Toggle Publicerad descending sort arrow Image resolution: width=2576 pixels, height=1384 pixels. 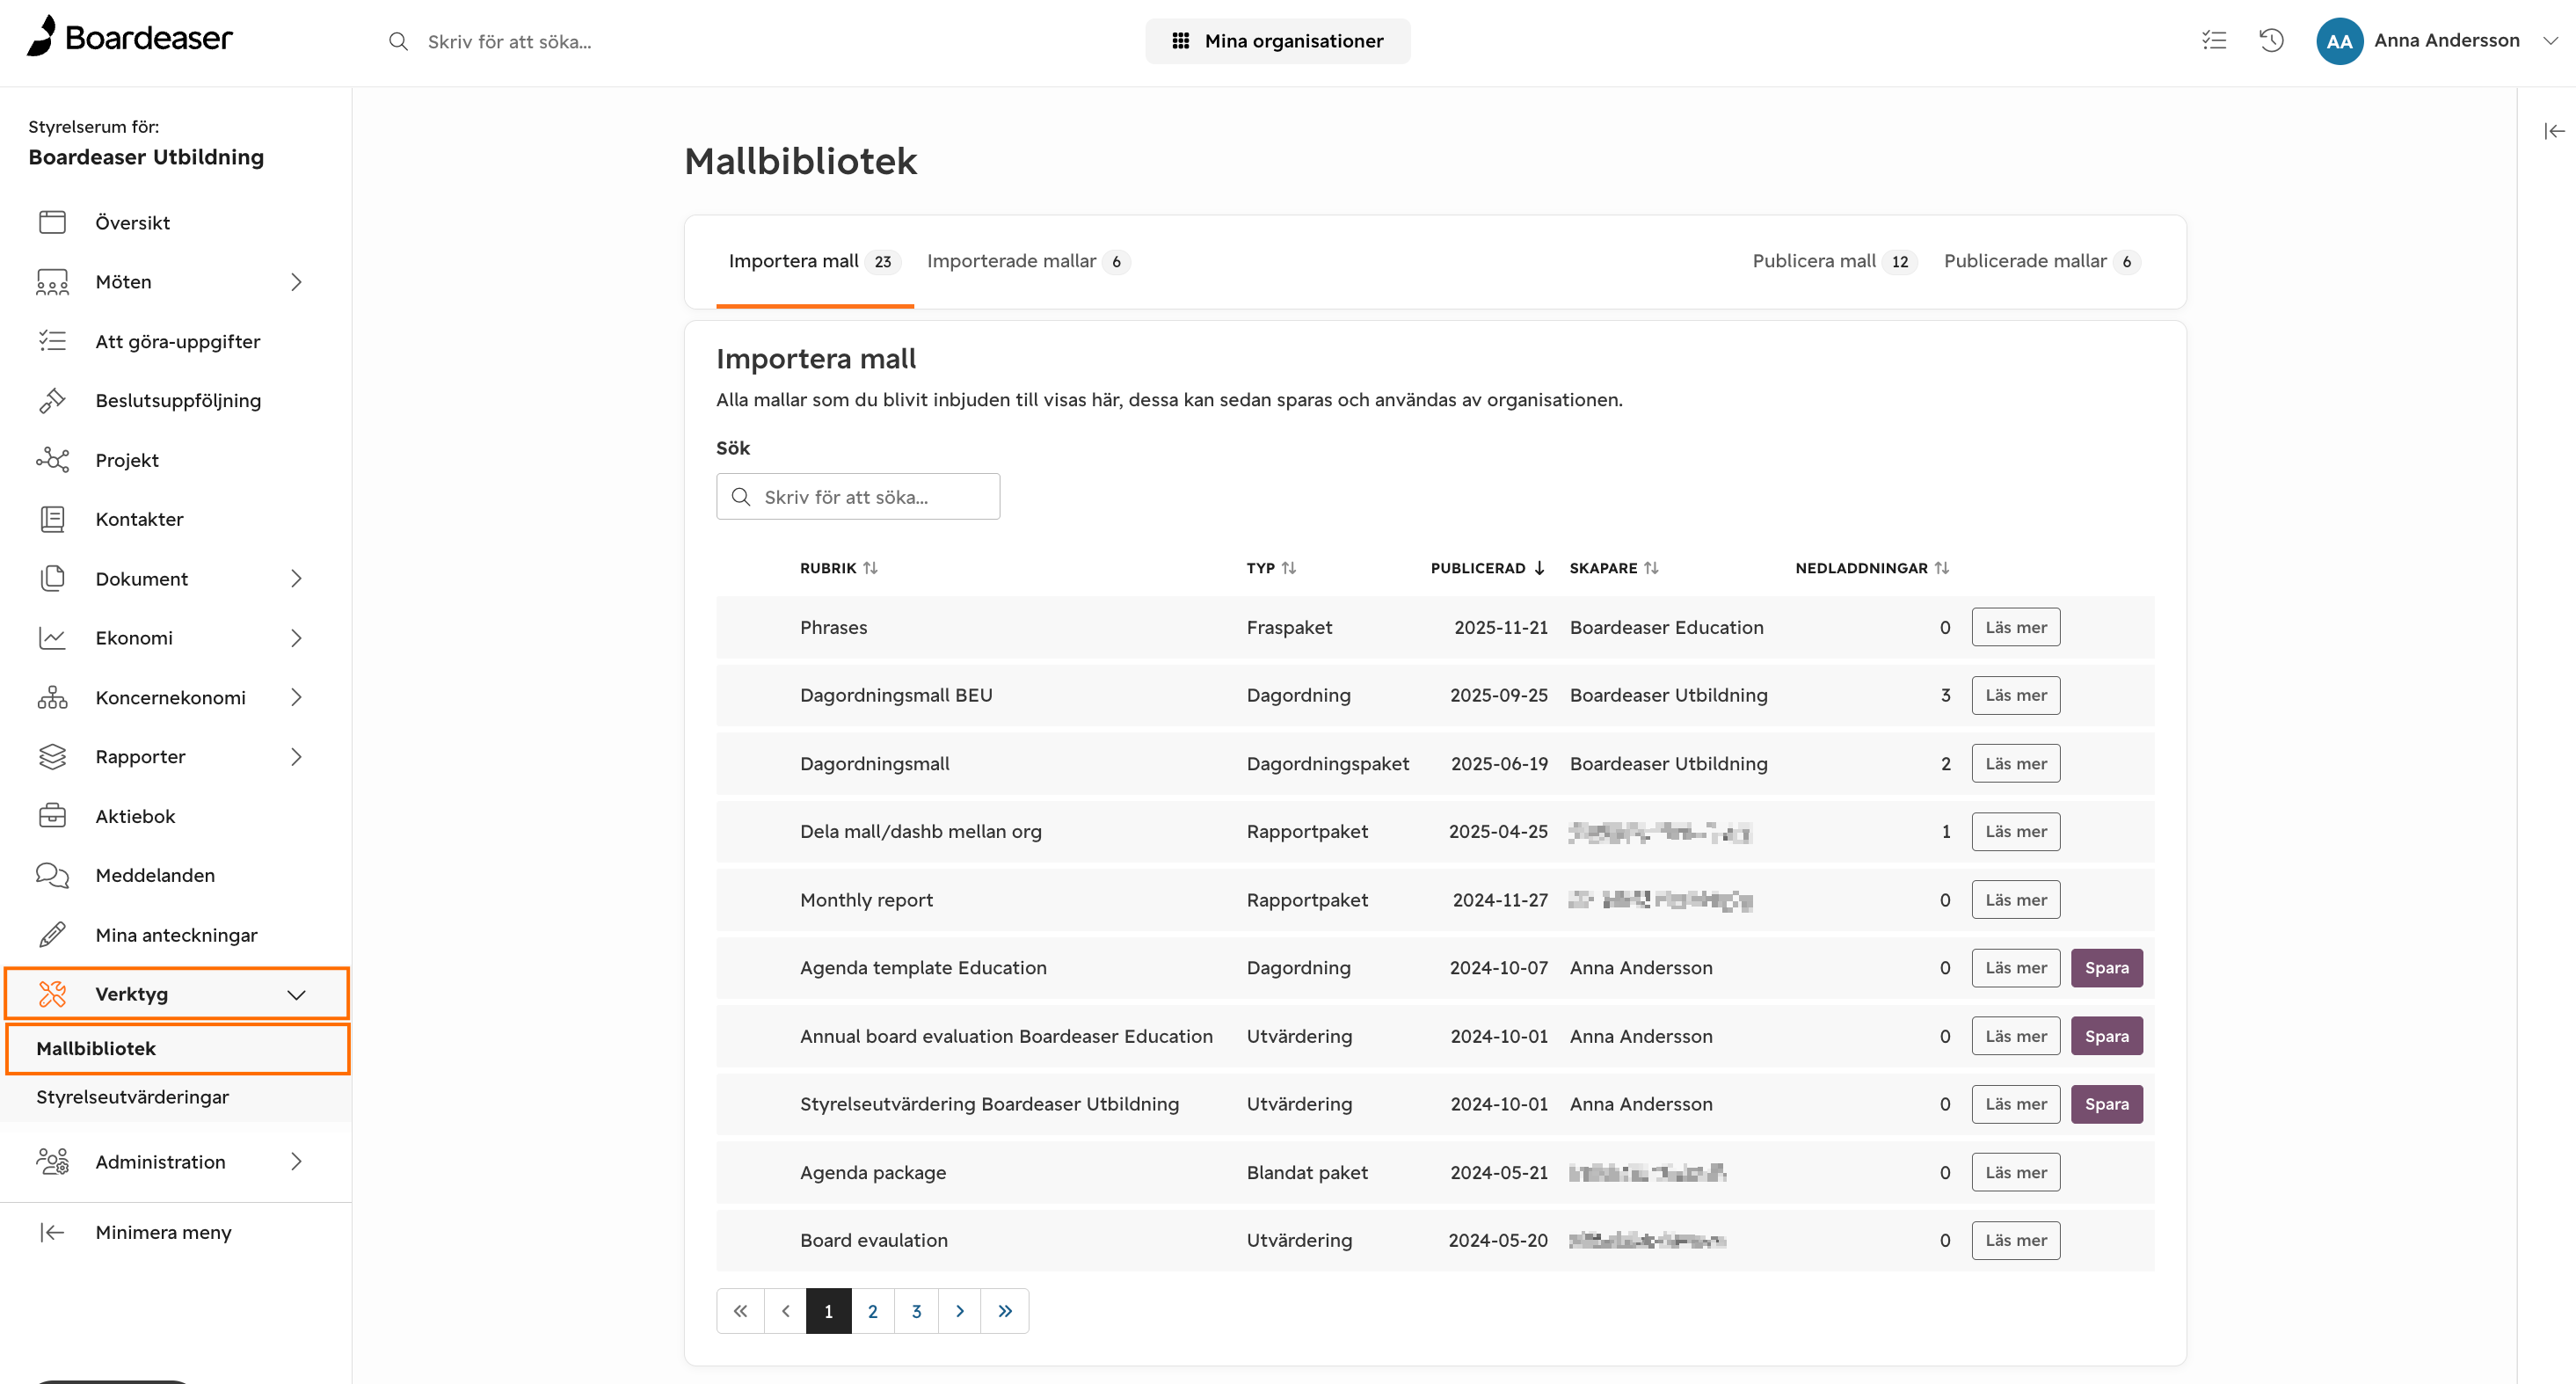click(x=1539, y=568)
